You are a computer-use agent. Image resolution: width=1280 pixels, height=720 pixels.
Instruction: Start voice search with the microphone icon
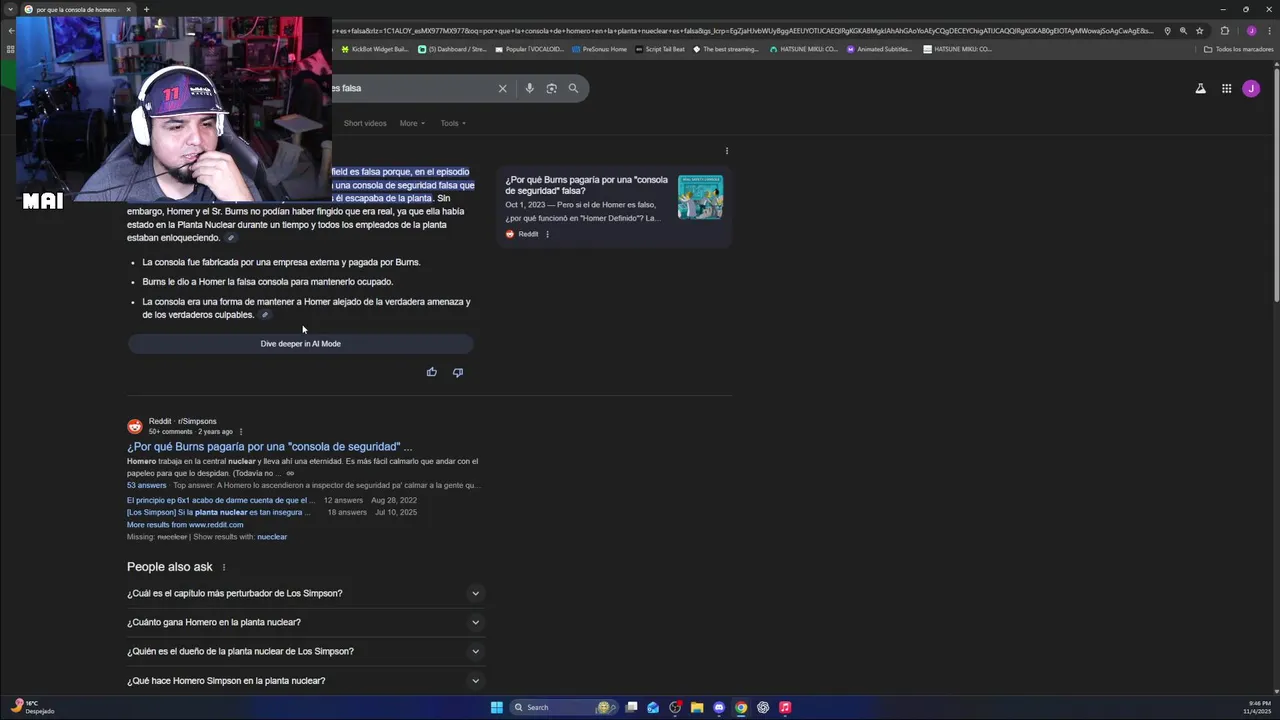529,88
